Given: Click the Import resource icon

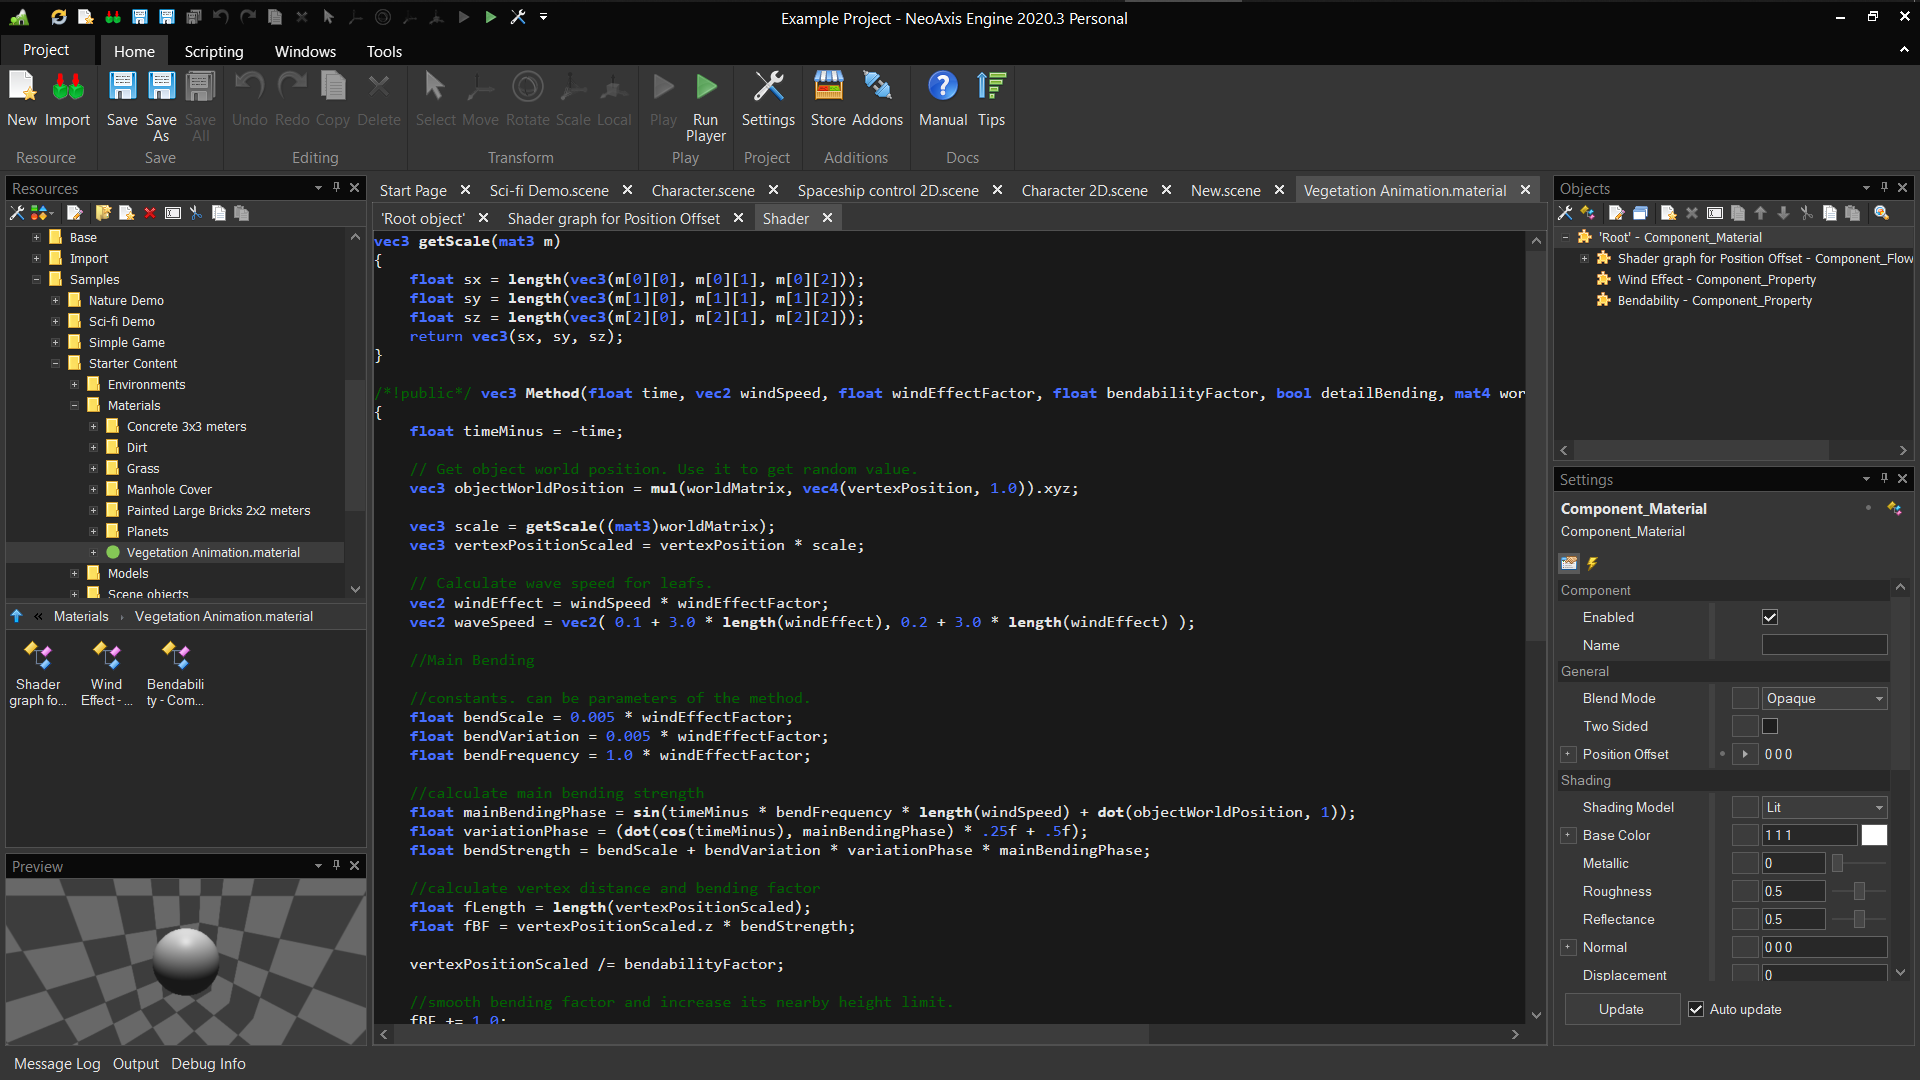Looking at the screenshot, I should (x=68, y=88).
